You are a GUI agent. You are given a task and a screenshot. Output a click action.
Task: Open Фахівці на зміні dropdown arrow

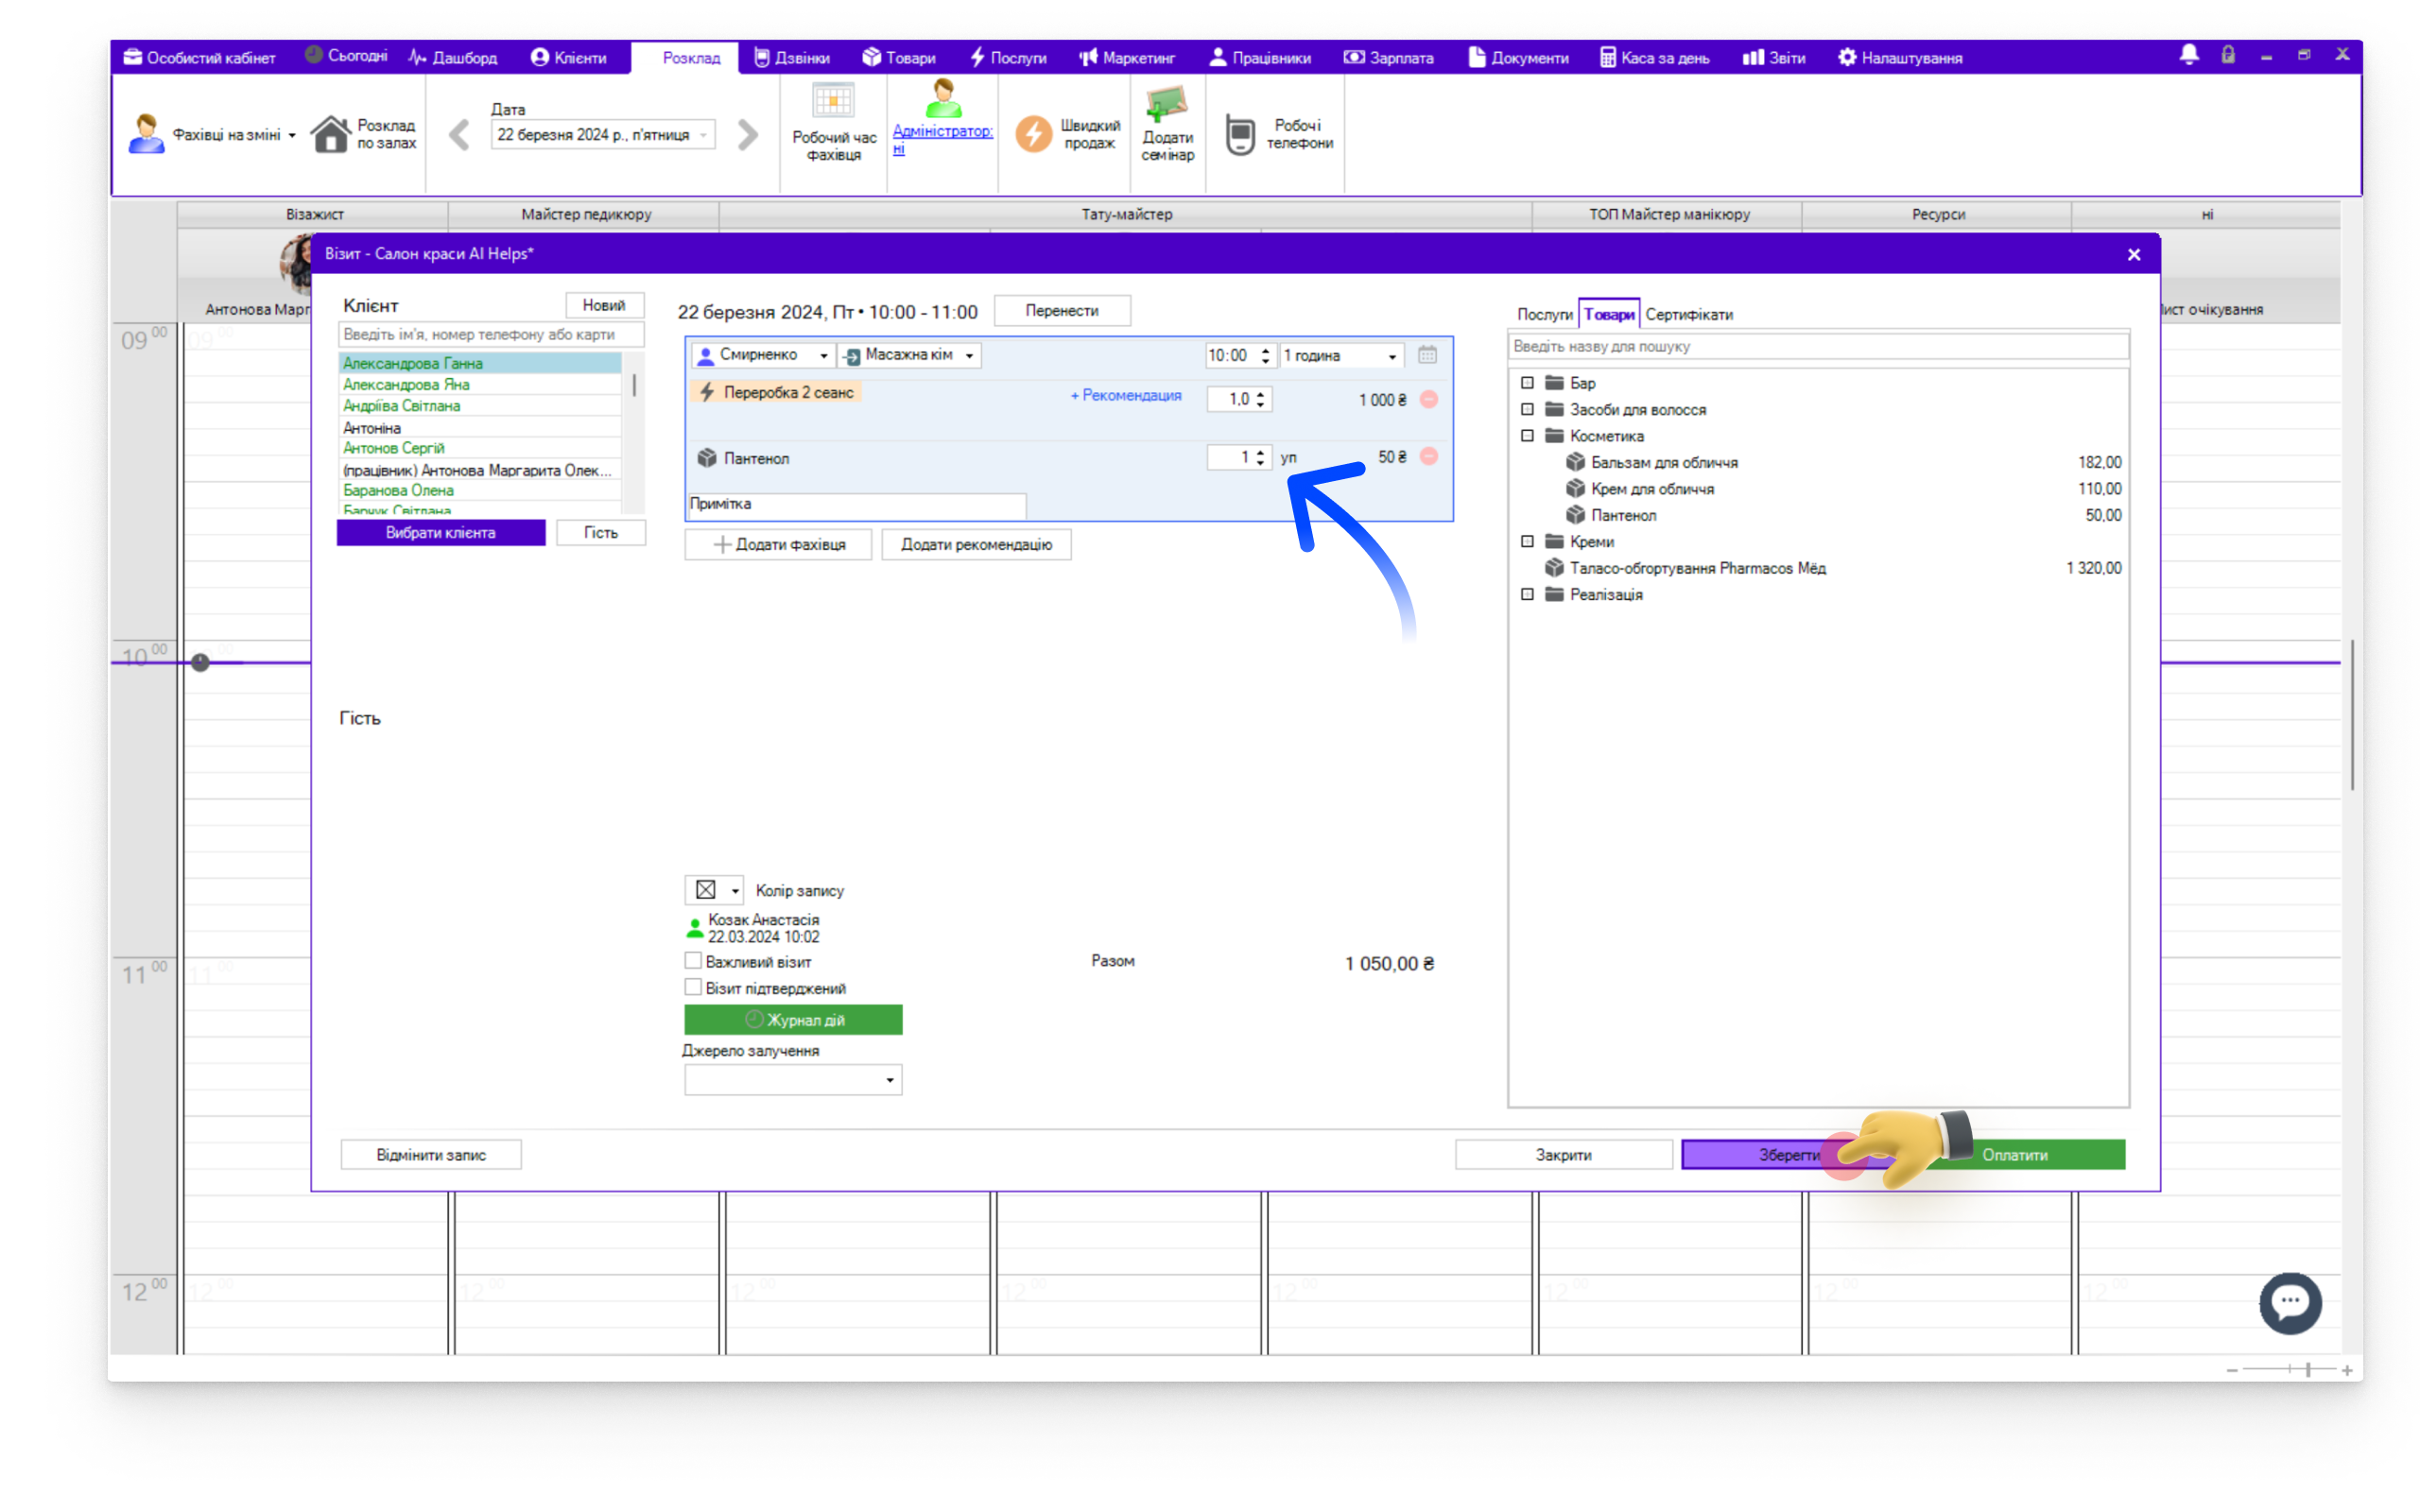(x=292, y=135)
